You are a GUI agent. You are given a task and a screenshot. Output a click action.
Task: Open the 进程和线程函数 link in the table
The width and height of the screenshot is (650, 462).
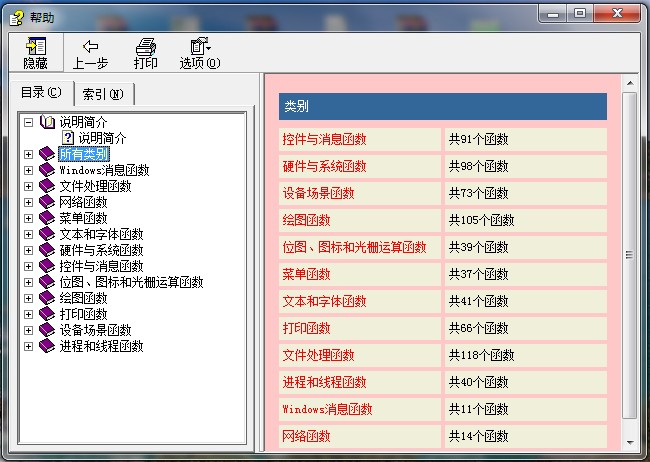[x=324, y=382]
